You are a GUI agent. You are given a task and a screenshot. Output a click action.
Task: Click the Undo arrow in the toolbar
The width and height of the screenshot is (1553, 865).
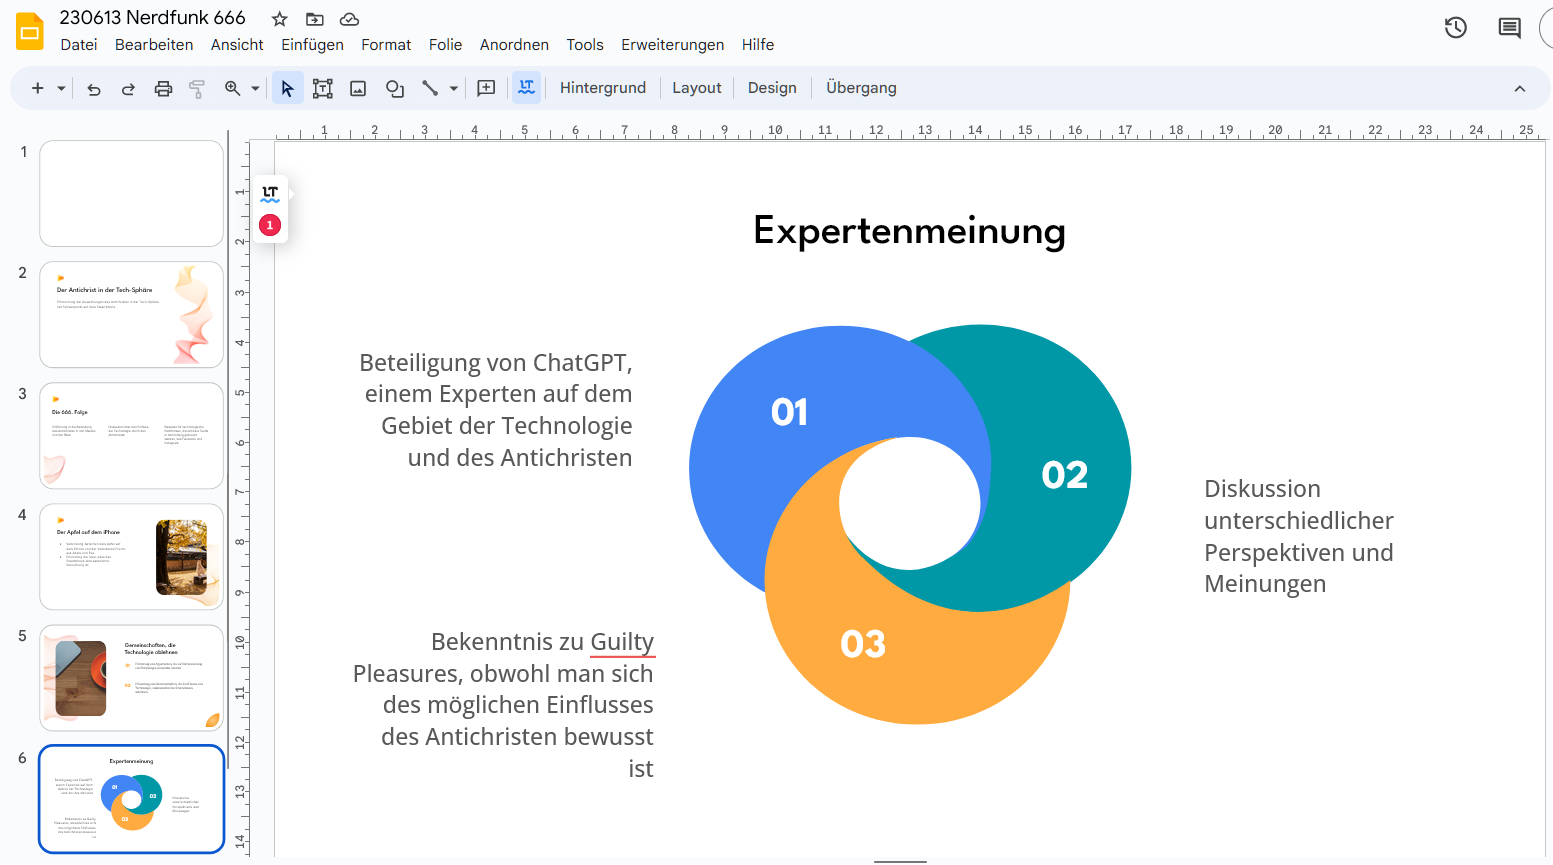[94, 89]
